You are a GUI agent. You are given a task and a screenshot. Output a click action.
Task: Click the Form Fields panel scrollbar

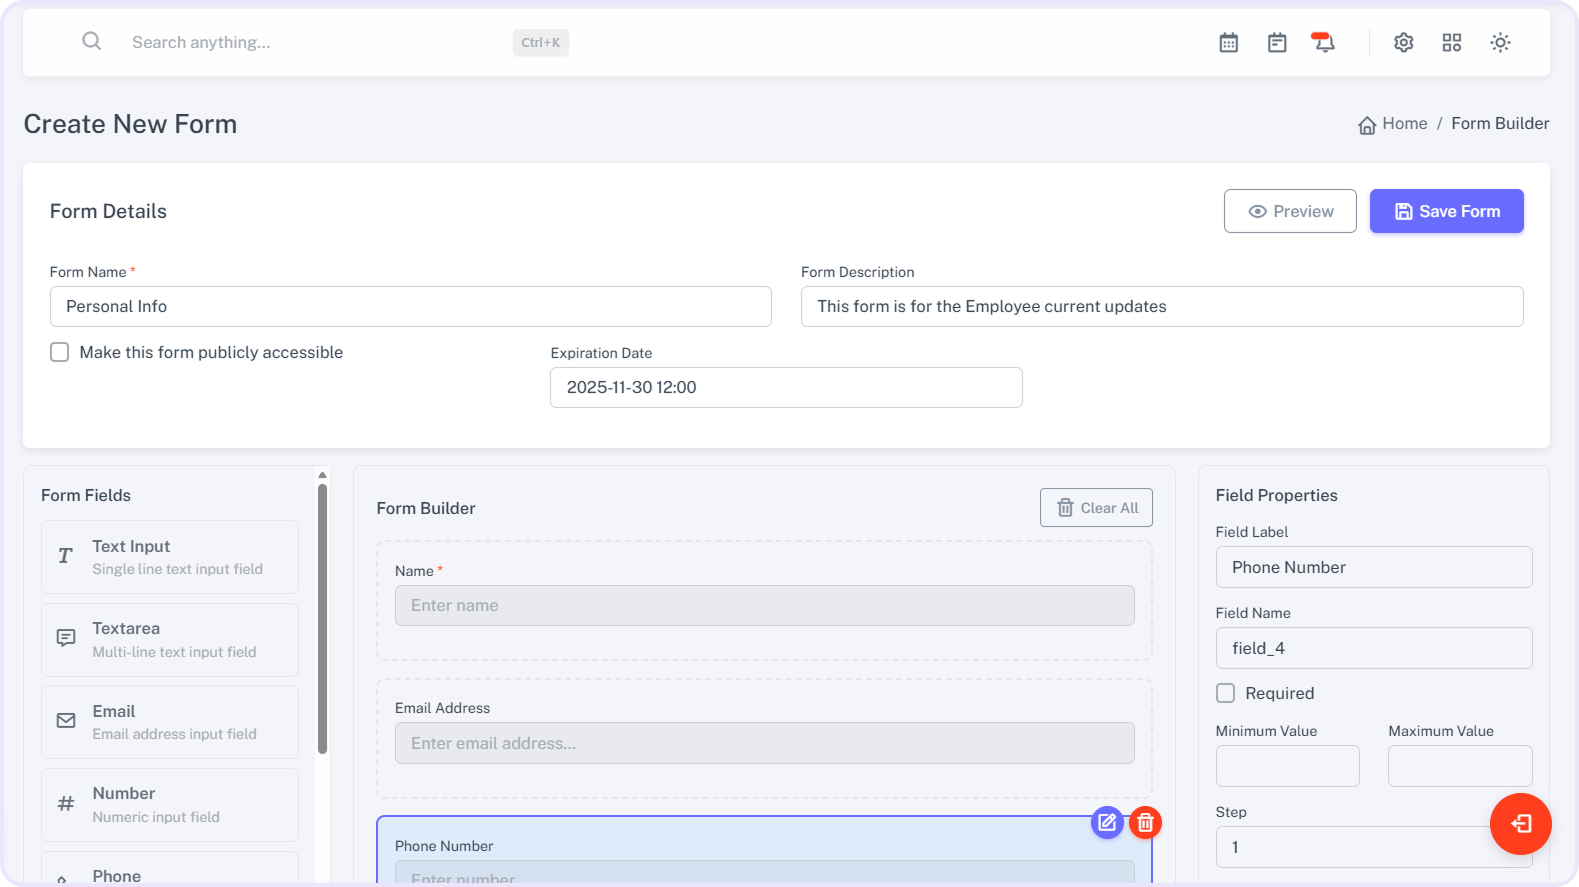click(322, 620)
